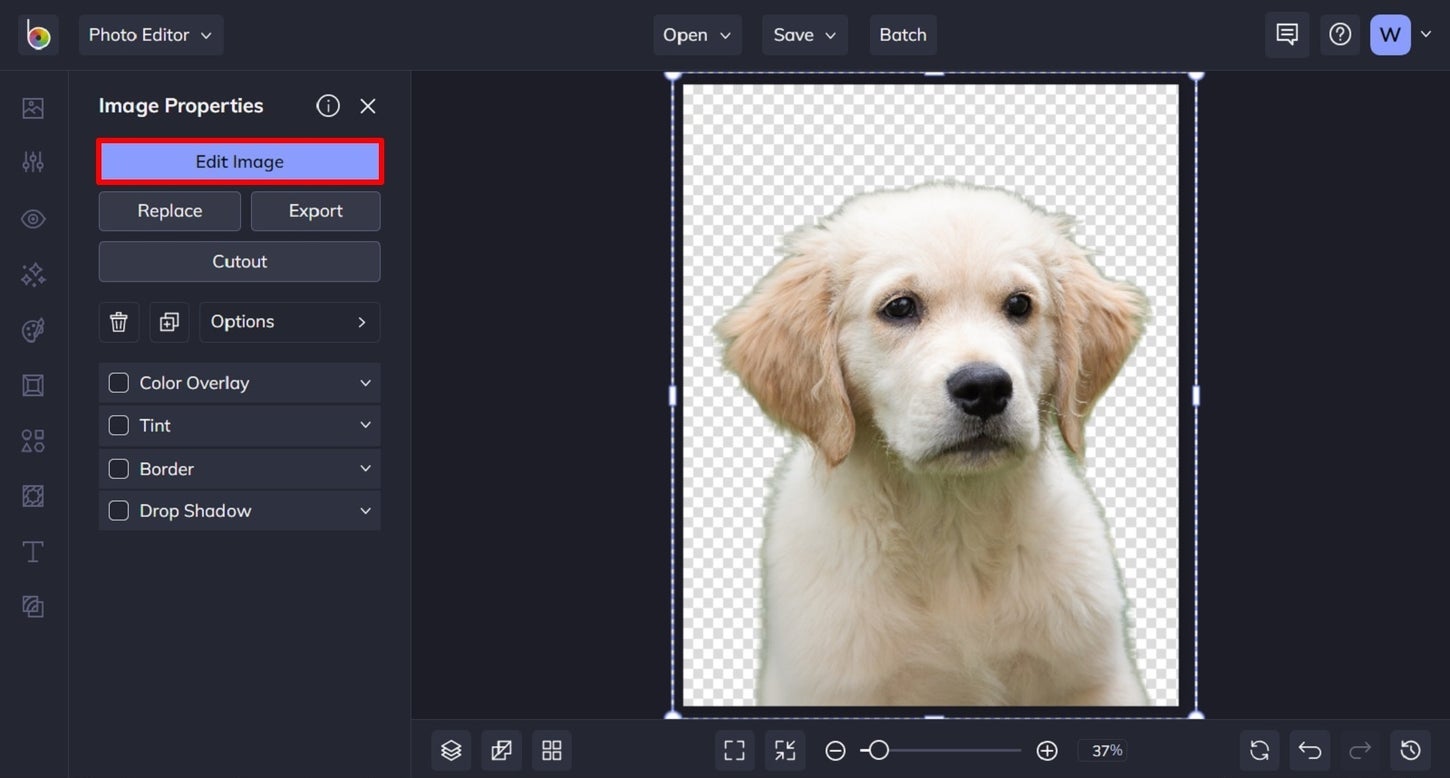Open the Touch Up eye icon
The width and height of the screenshot is (1450, 778).
pos(32,218)
